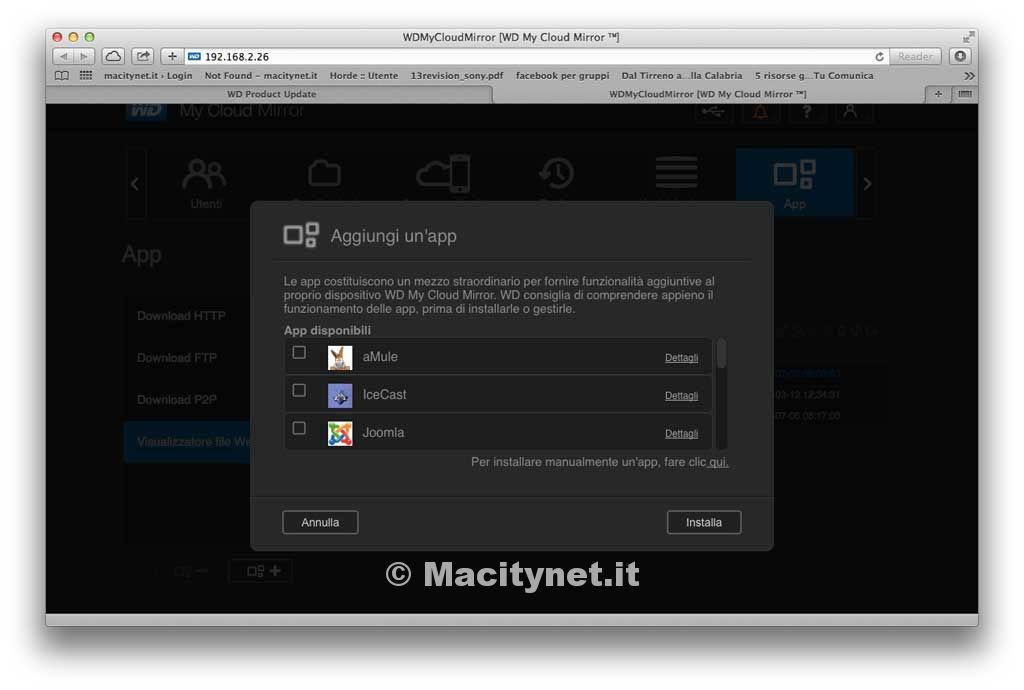Open 'Dal Tirreno a...lla Calabria' bookmark
The width and height of the screenshot is (1024, 690).
pos(682,76)
